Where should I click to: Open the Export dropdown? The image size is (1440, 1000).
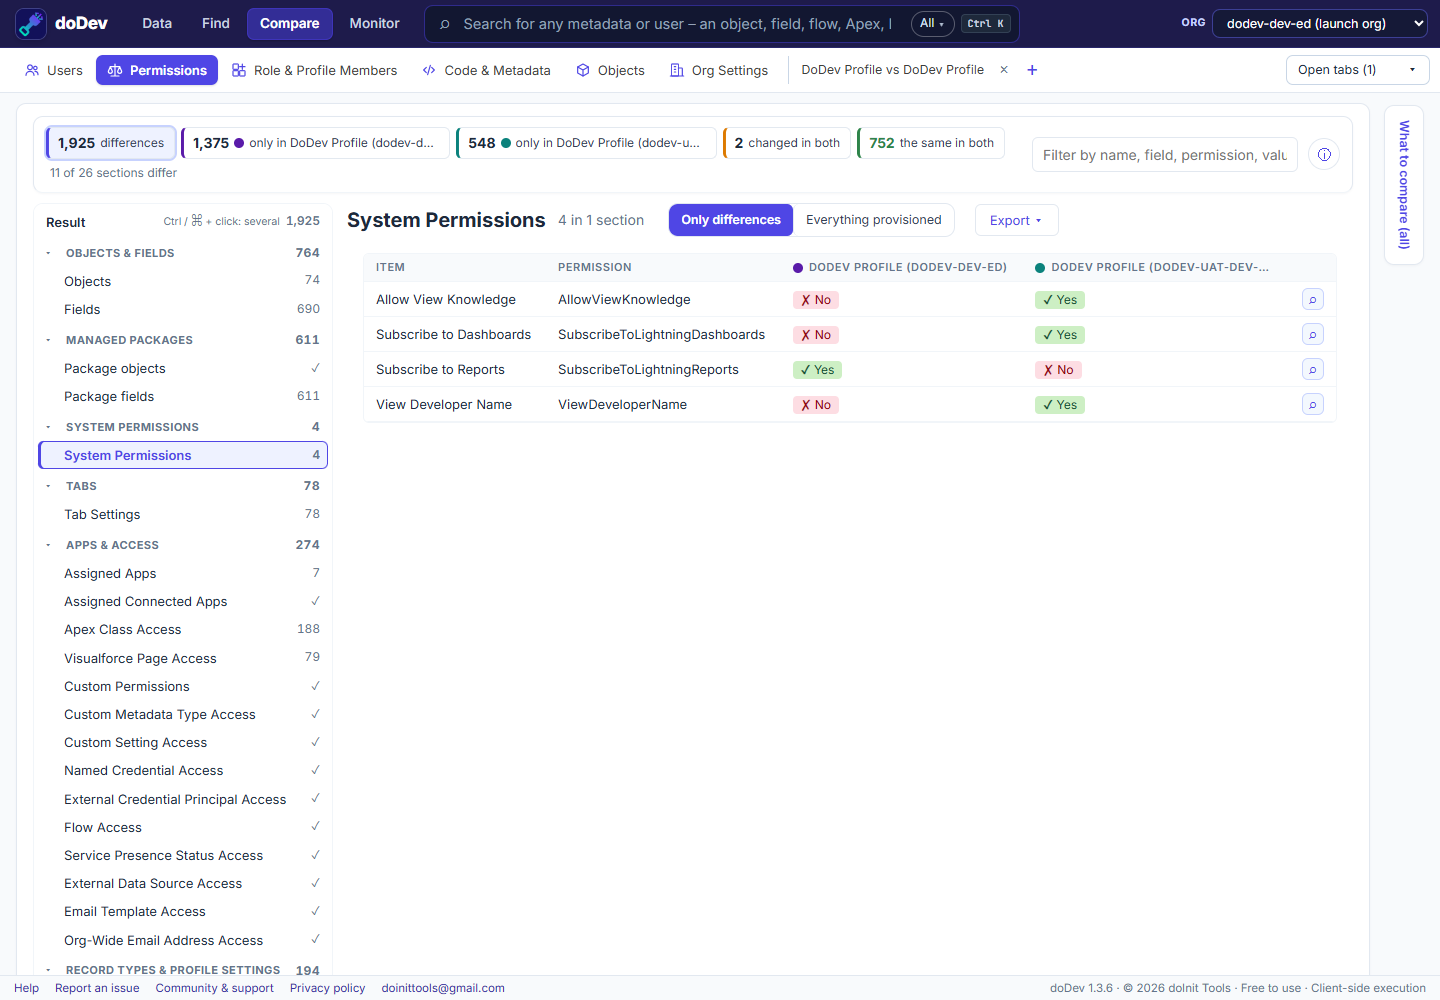(1016, 220)
